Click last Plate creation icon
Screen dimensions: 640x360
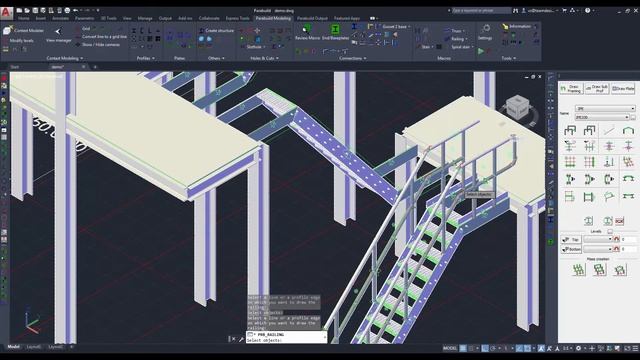click(620, 270)
